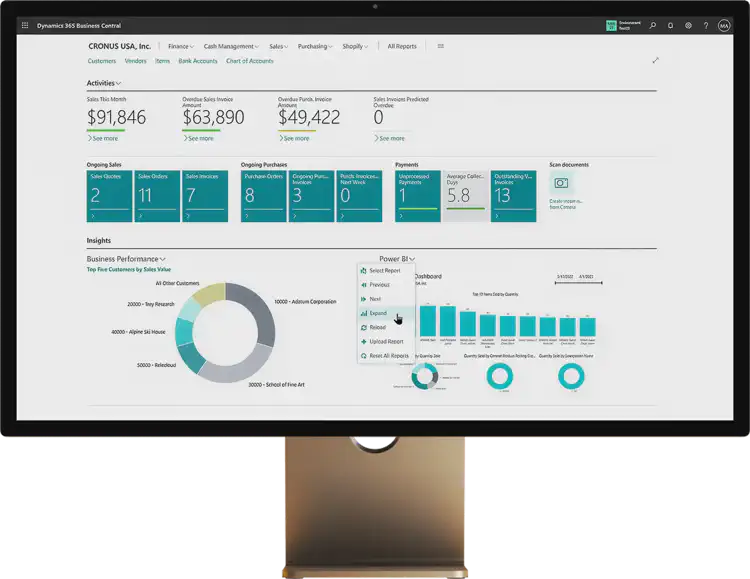This screenshot has height=579, width=750.
Task: Expand the Finance menu
Action: [181, 46]
